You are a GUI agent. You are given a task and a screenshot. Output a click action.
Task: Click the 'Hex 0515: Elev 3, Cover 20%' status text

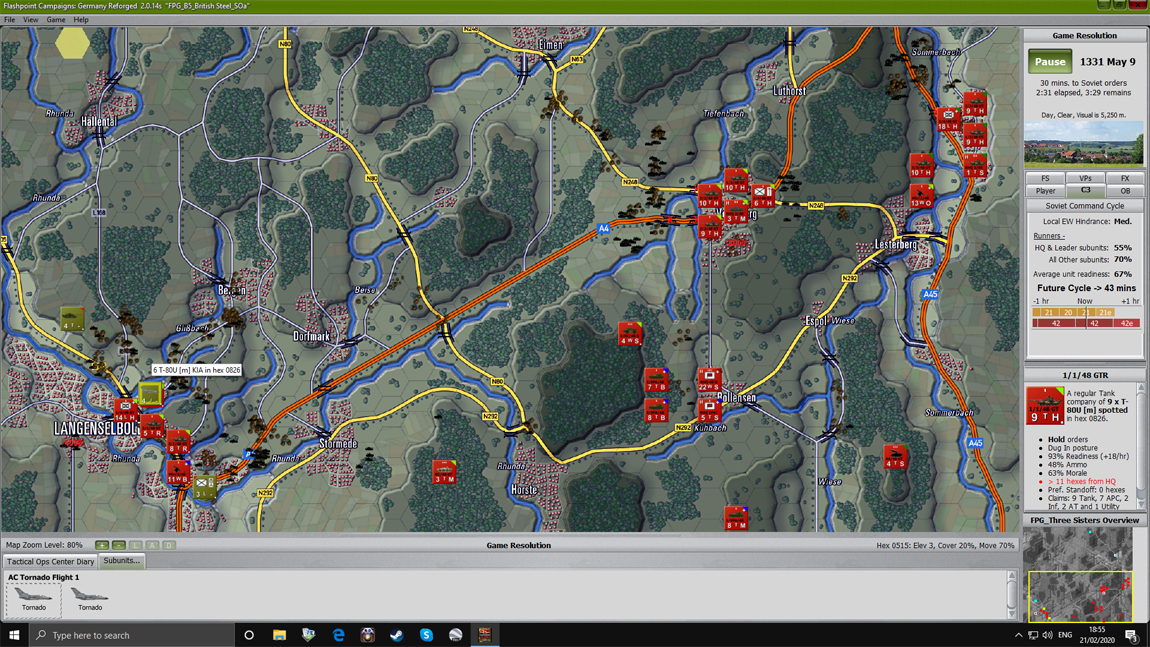[x=945, y=545]
